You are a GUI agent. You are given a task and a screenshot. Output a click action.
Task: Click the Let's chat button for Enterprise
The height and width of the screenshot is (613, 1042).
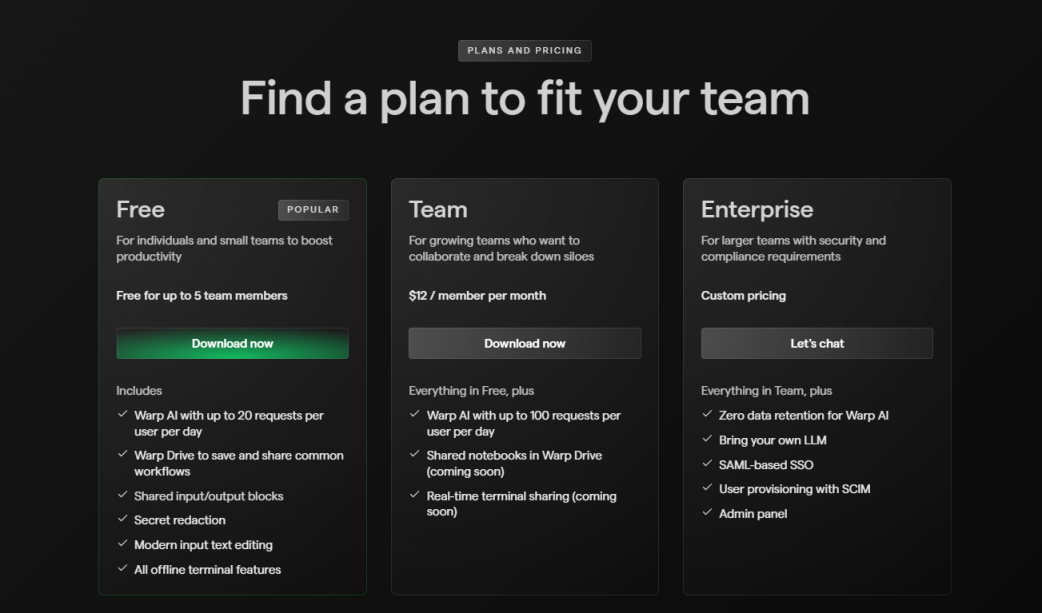click(x=816, y=343)
